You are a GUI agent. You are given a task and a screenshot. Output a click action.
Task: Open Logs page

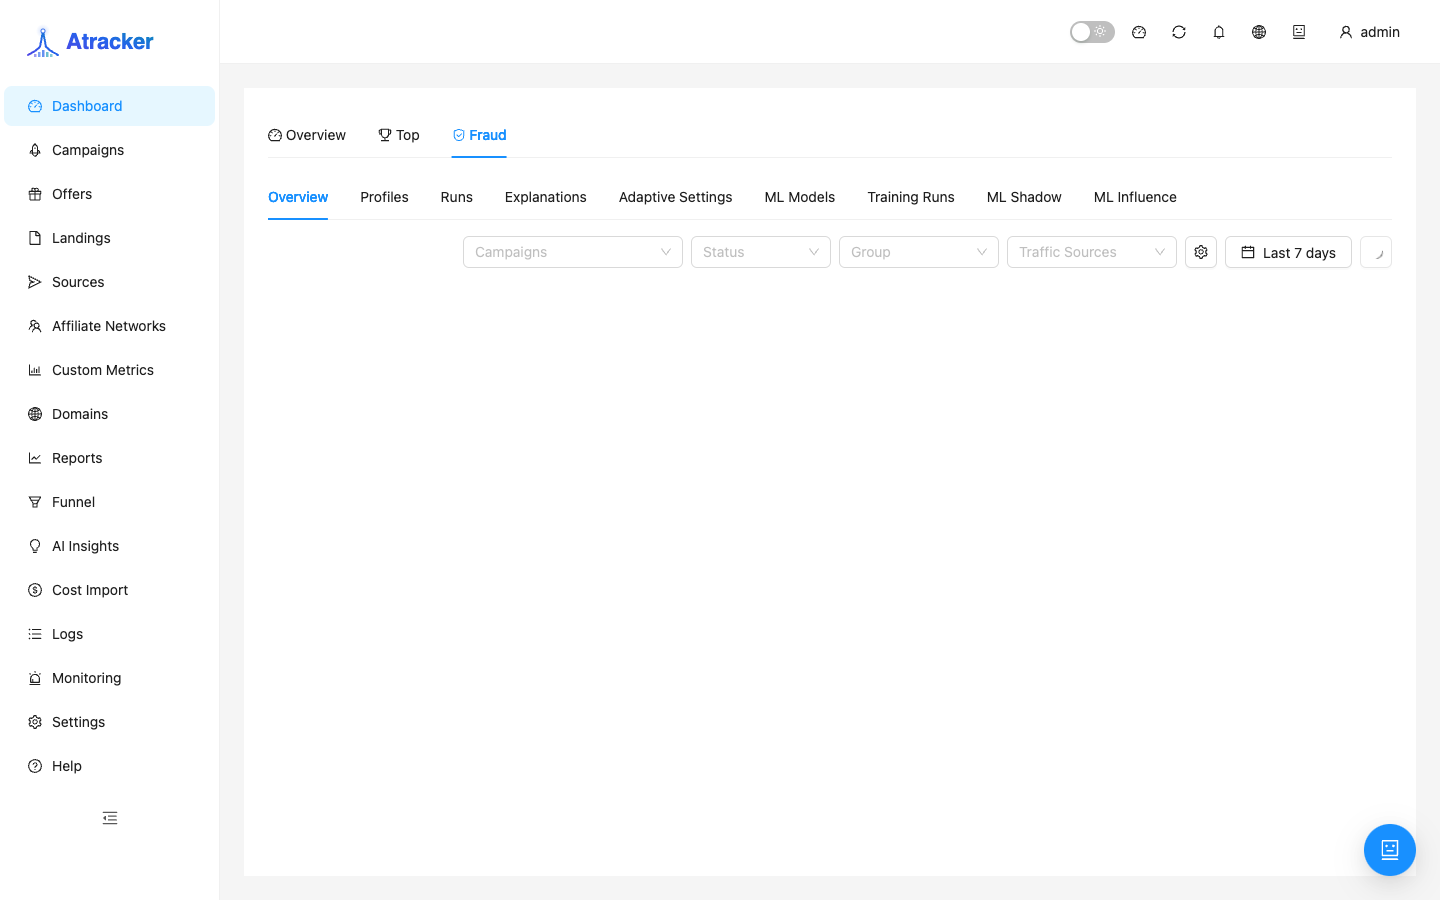pos(109,634)
